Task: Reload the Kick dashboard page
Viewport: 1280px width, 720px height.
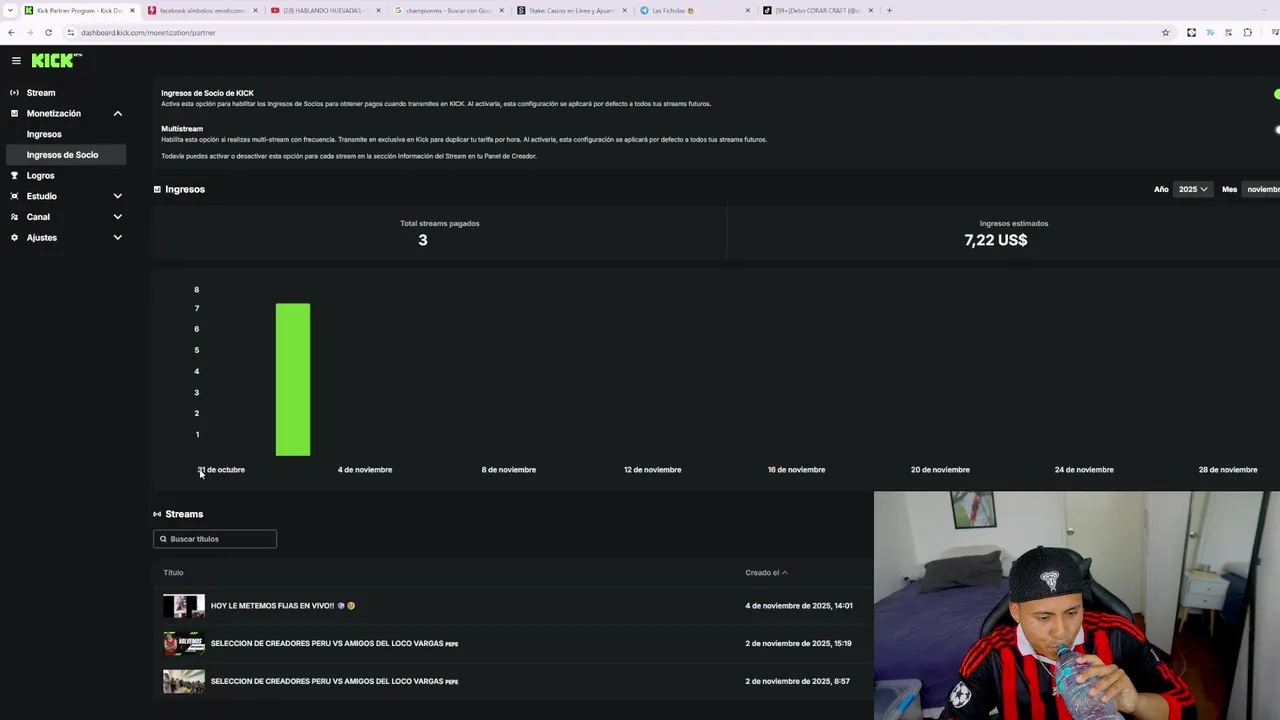Action: [x=48, y=32]
